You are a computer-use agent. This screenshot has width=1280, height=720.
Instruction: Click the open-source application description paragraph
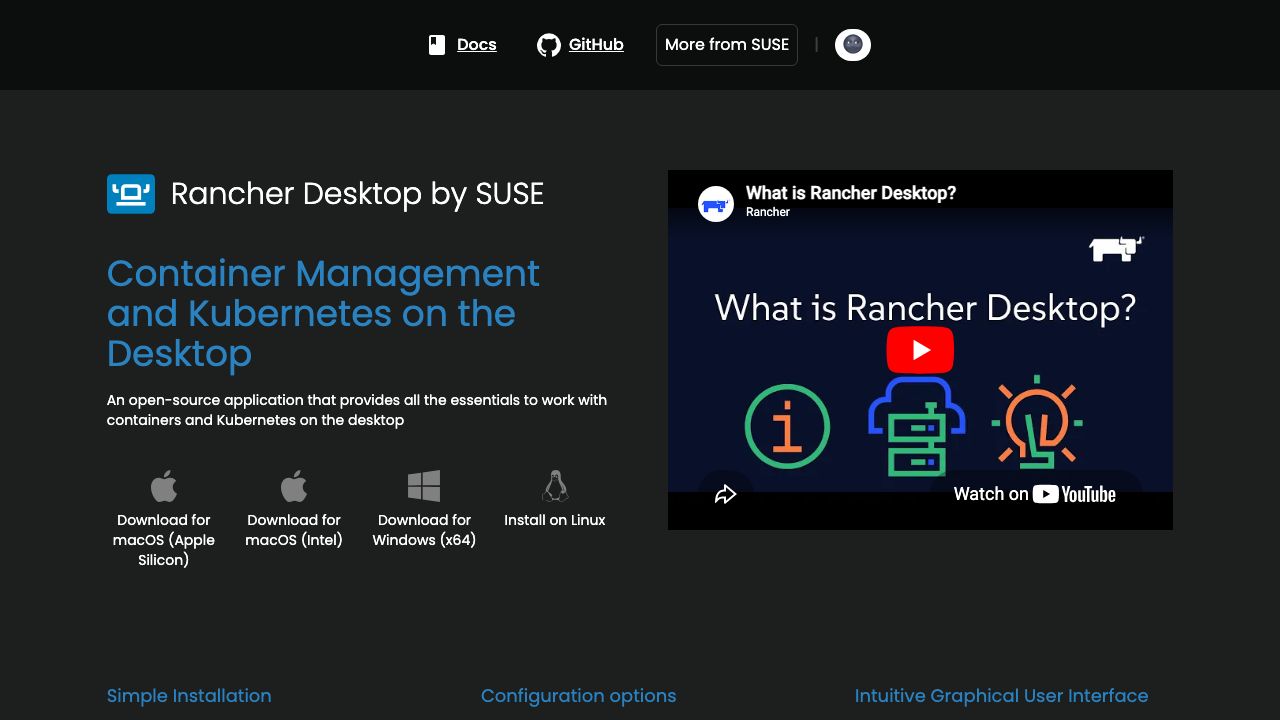[x=357, y=410]
